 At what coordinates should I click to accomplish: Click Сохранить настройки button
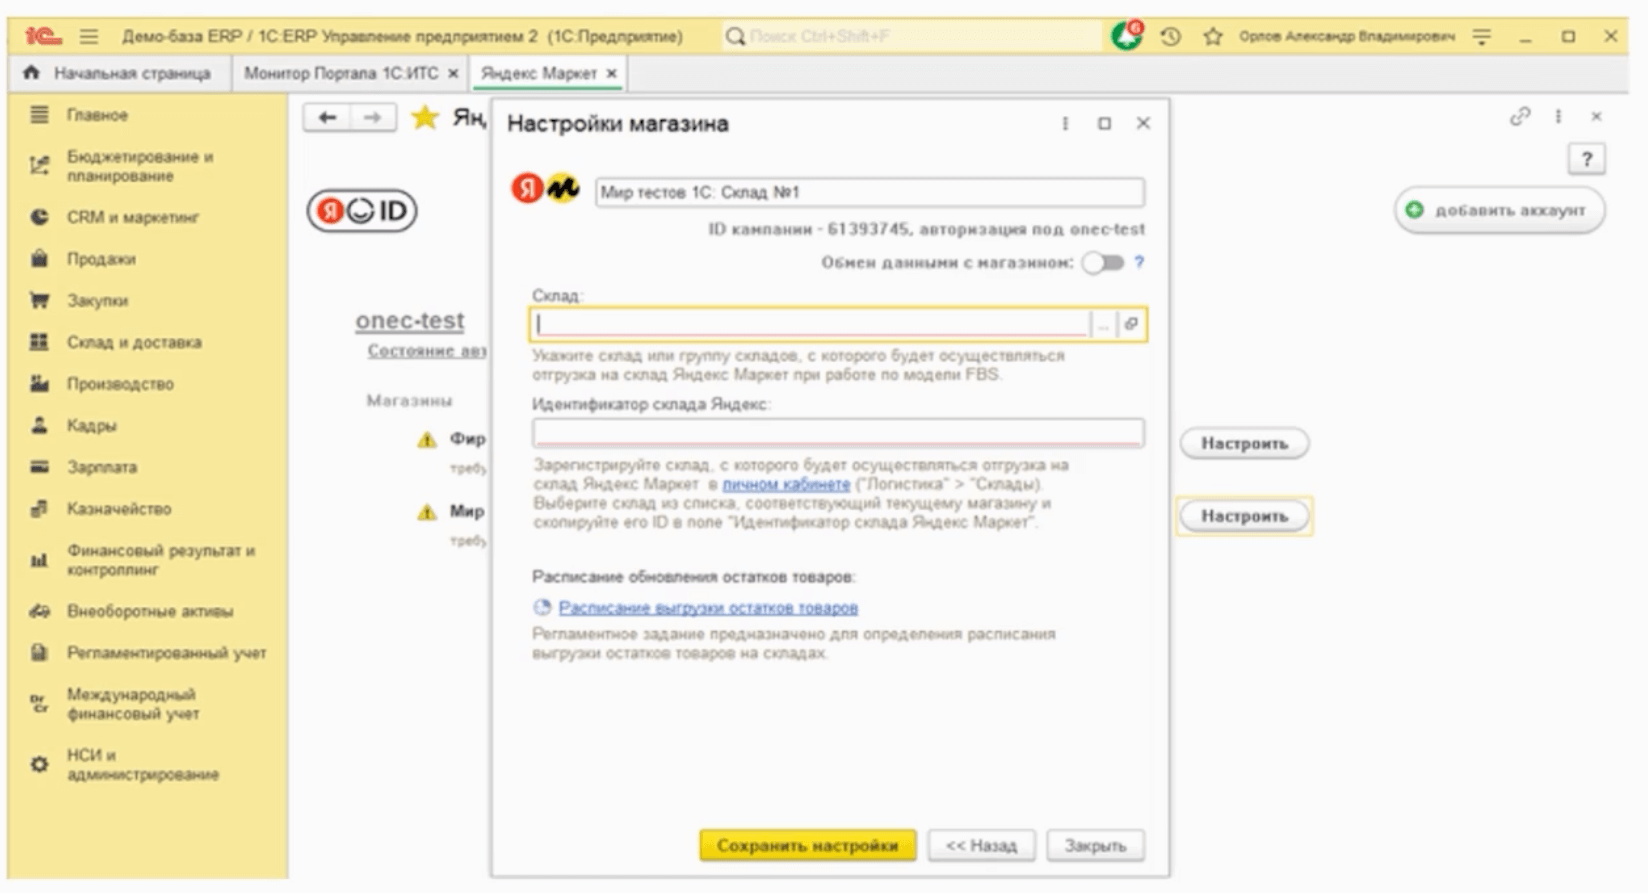(x=807, y=845)
